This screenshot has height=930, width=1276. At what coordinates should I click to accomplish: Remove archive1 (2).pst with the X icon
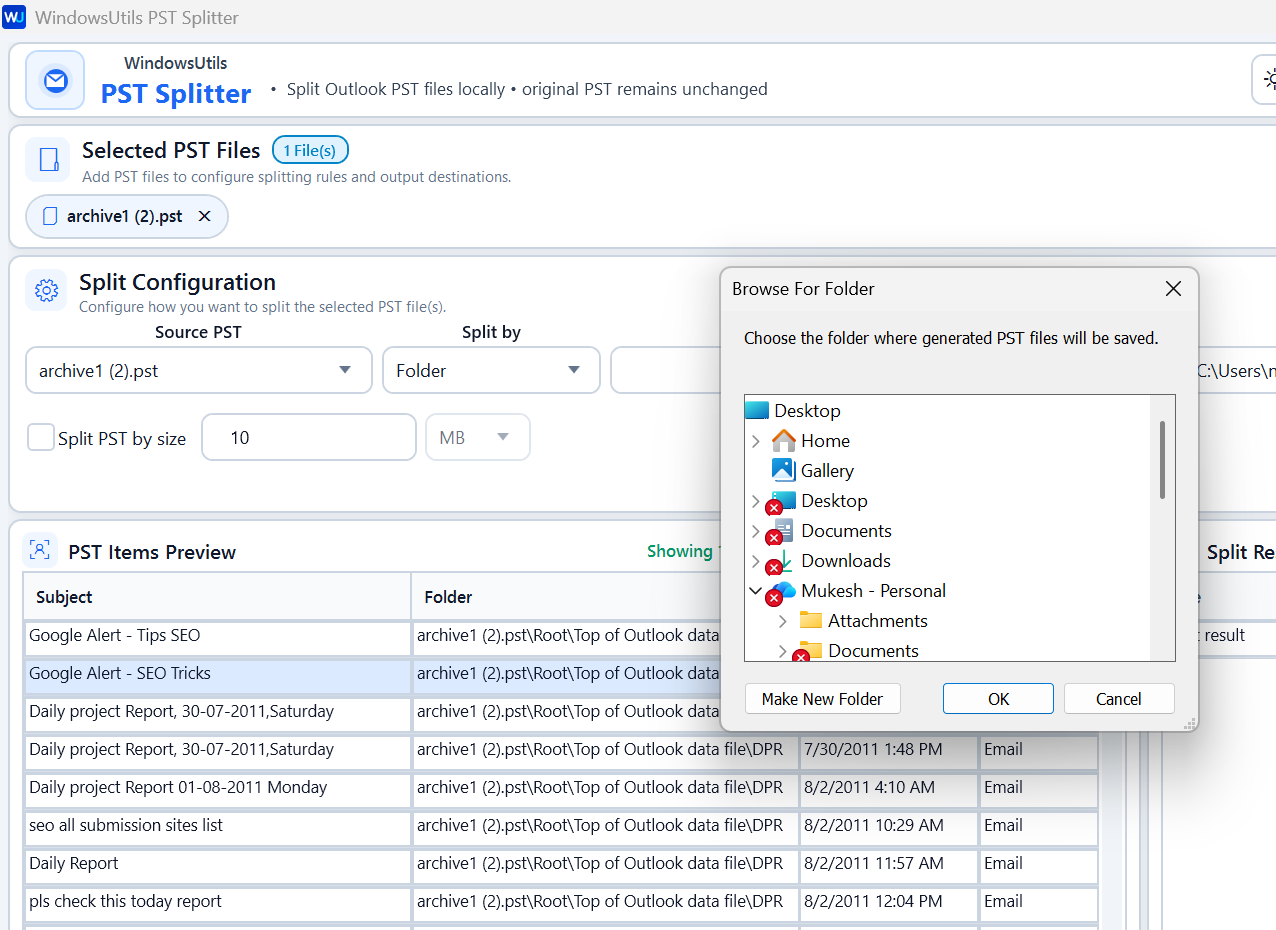coord(204,216)
